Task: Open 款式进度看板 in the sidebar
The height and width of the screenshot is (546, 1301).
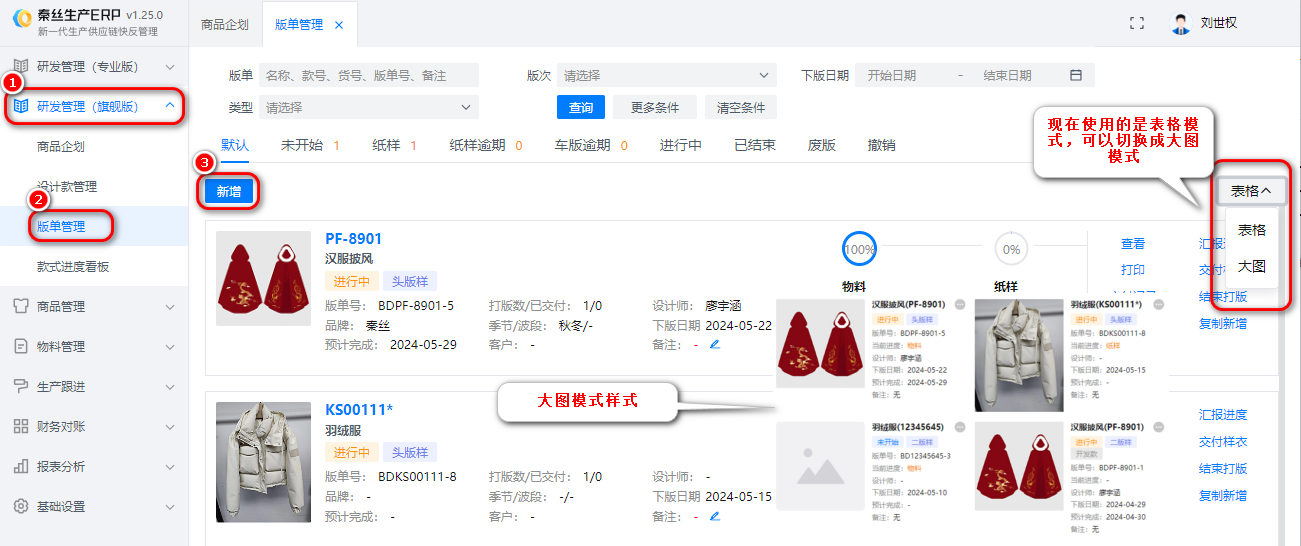Action: click(73, 267)
